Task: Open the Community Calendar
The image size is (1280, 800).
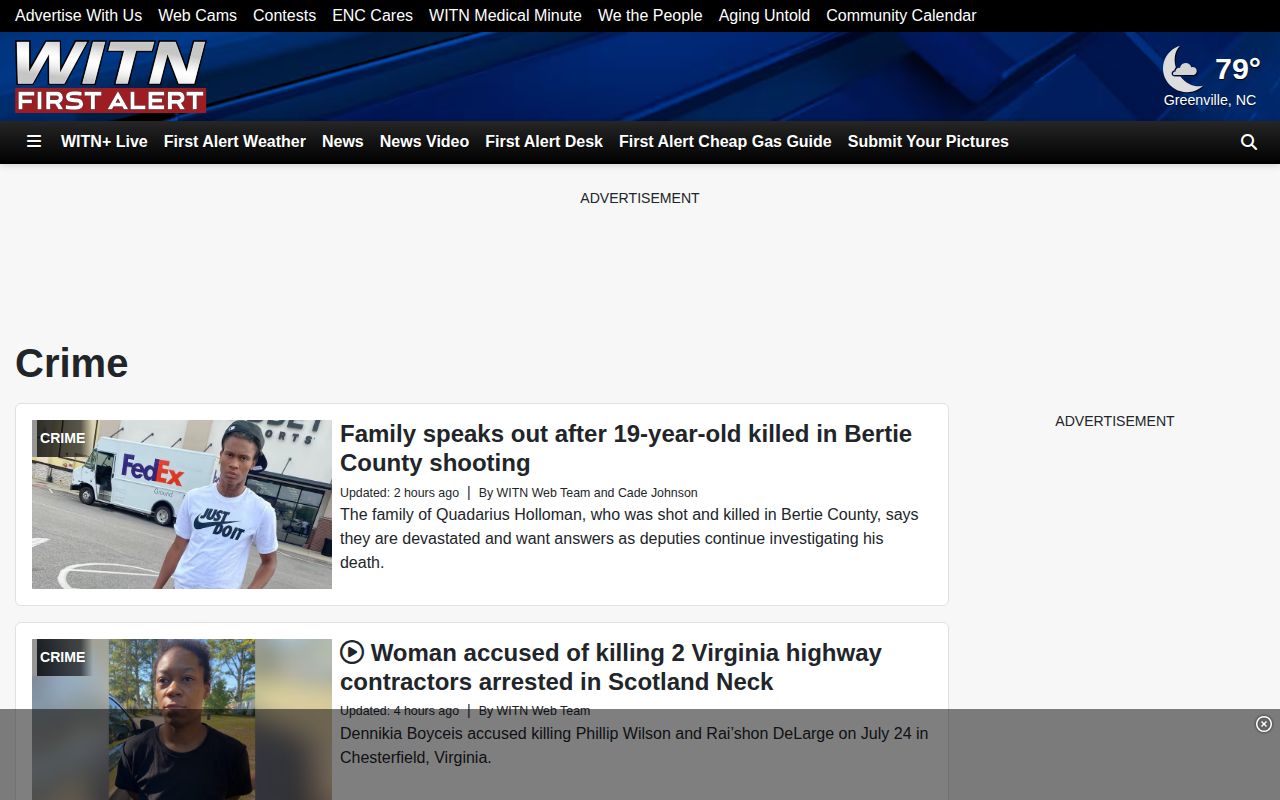Action: pyautogui.click(x=901, y=15)
